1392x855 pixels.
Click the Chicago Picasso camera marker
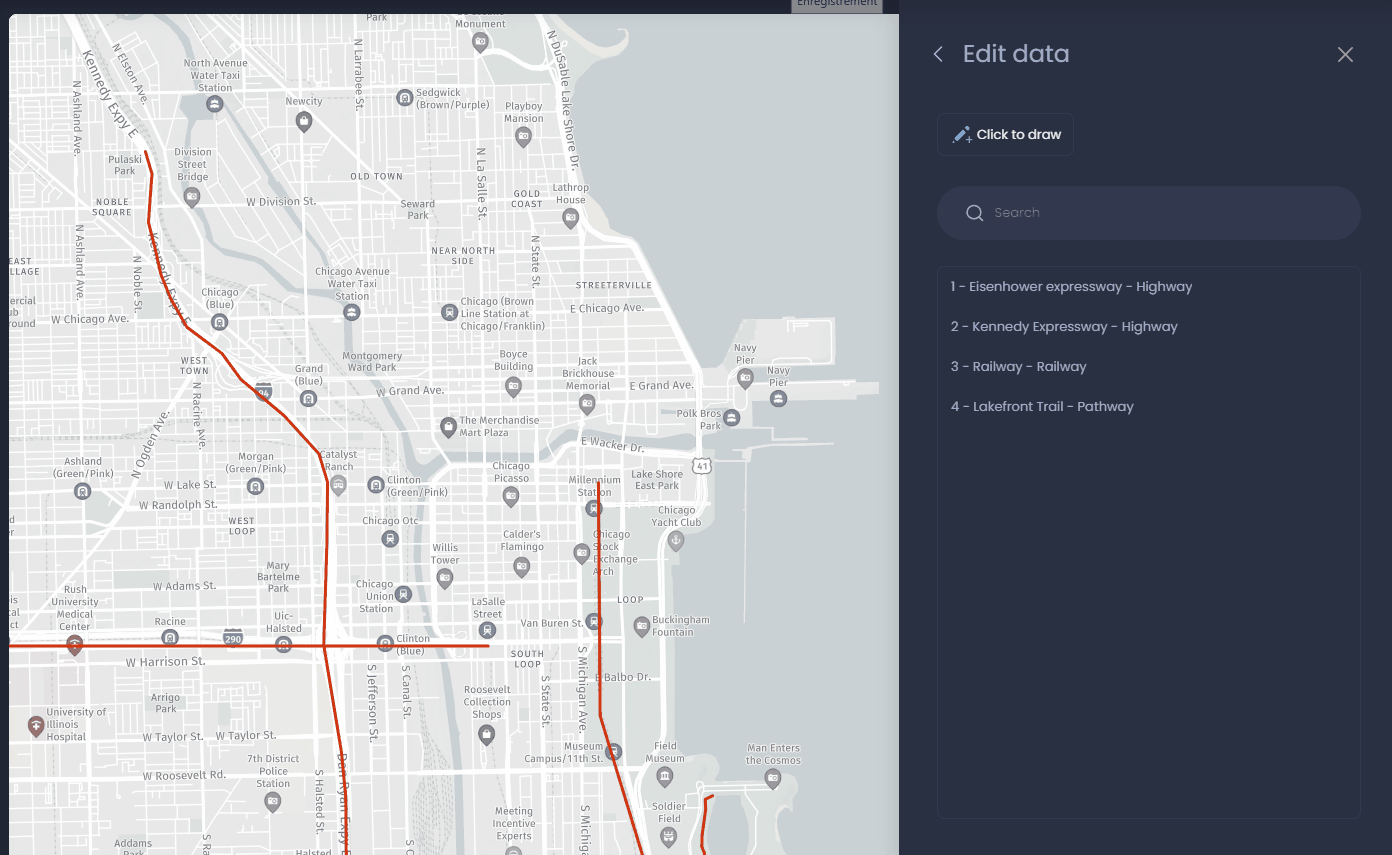tap(511, 495)
